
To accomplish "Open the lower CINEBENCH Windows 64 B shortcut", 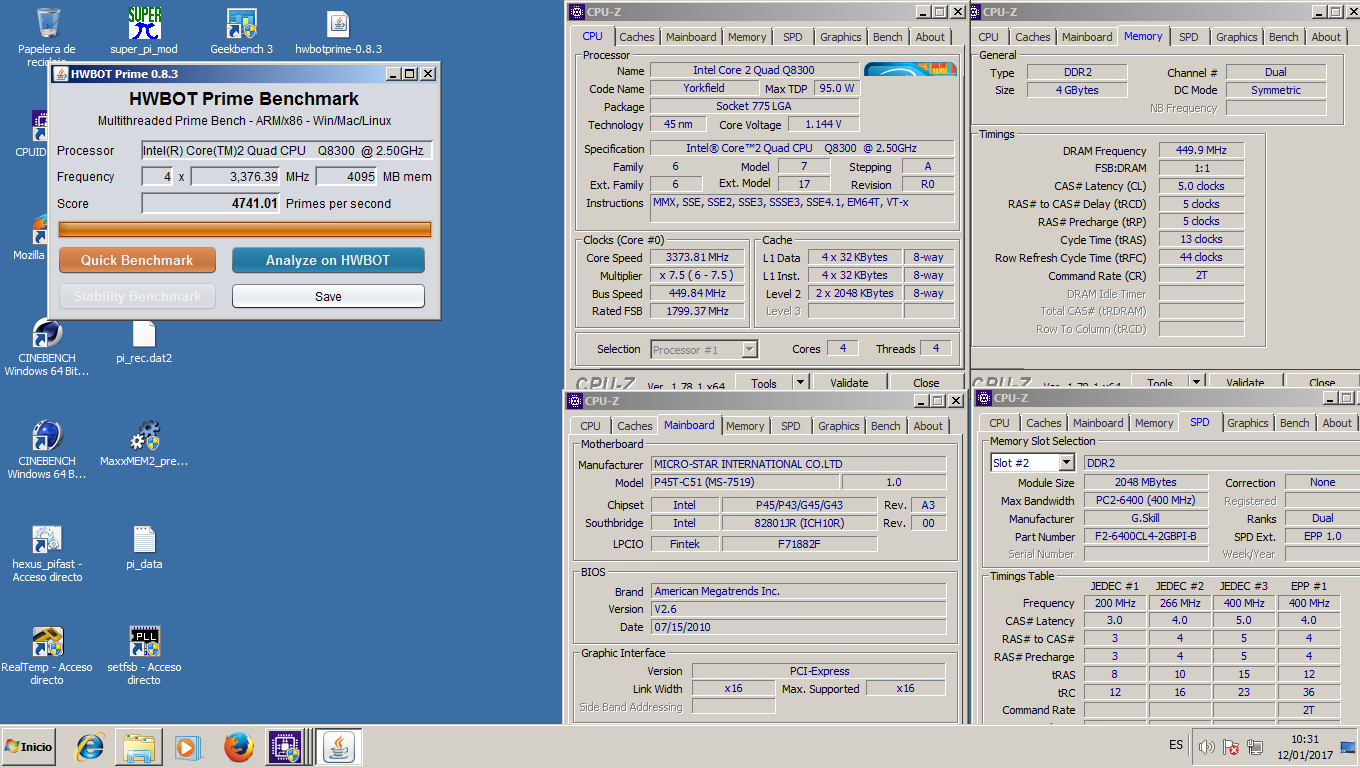I will 47,436.
